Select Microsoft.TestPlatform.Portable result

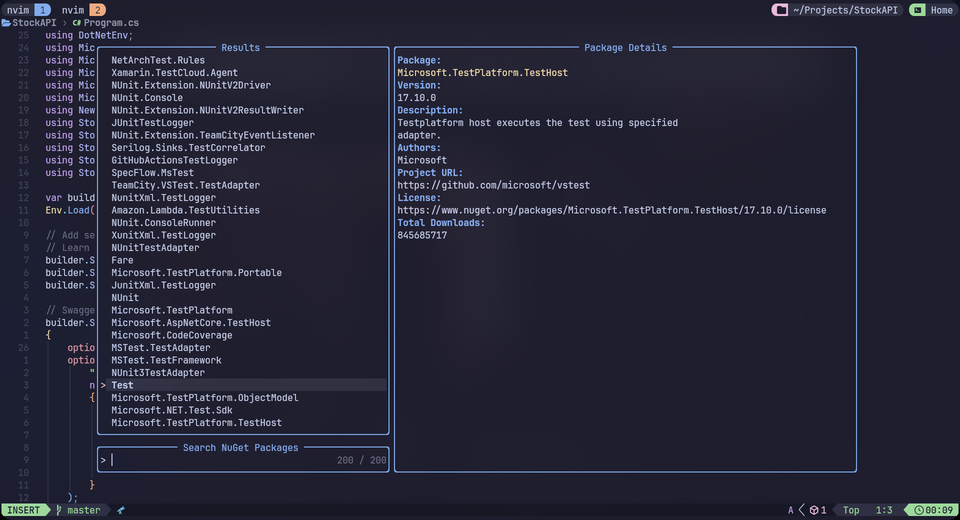pyautogui.click(x=197, y=273)
